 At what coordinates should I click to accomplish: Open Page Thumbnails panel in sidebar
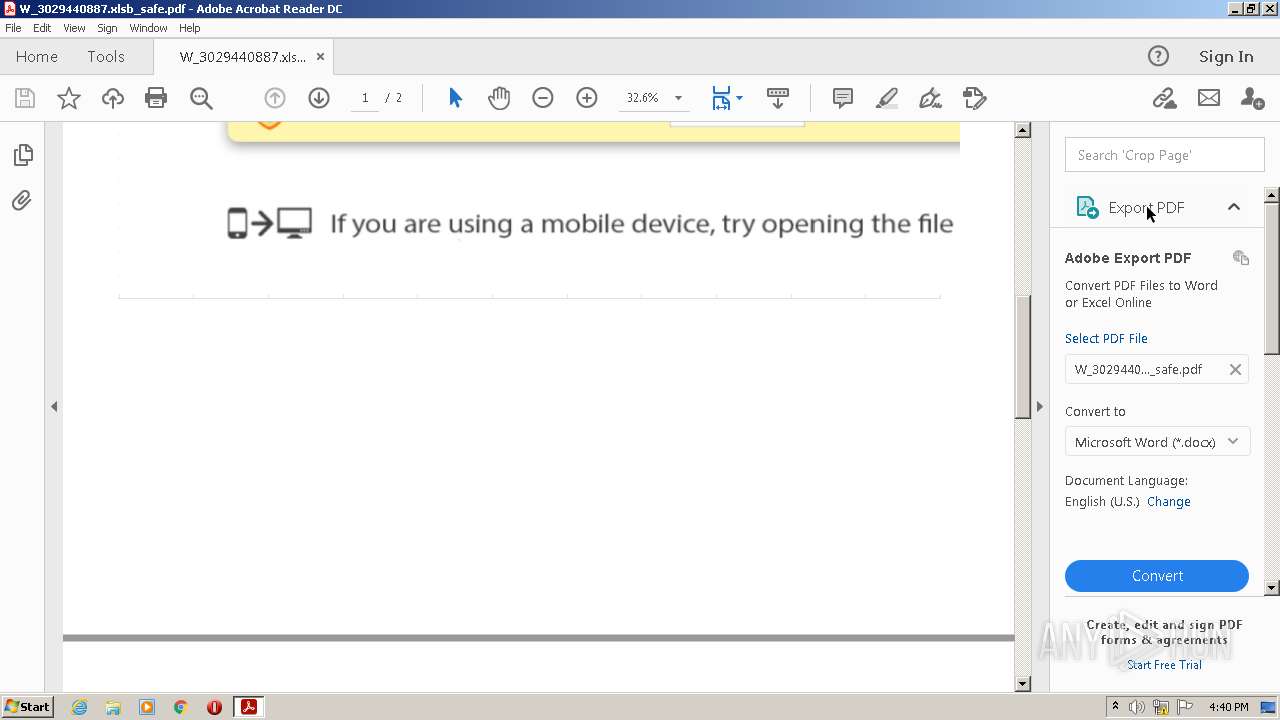[x=23, y=155]
